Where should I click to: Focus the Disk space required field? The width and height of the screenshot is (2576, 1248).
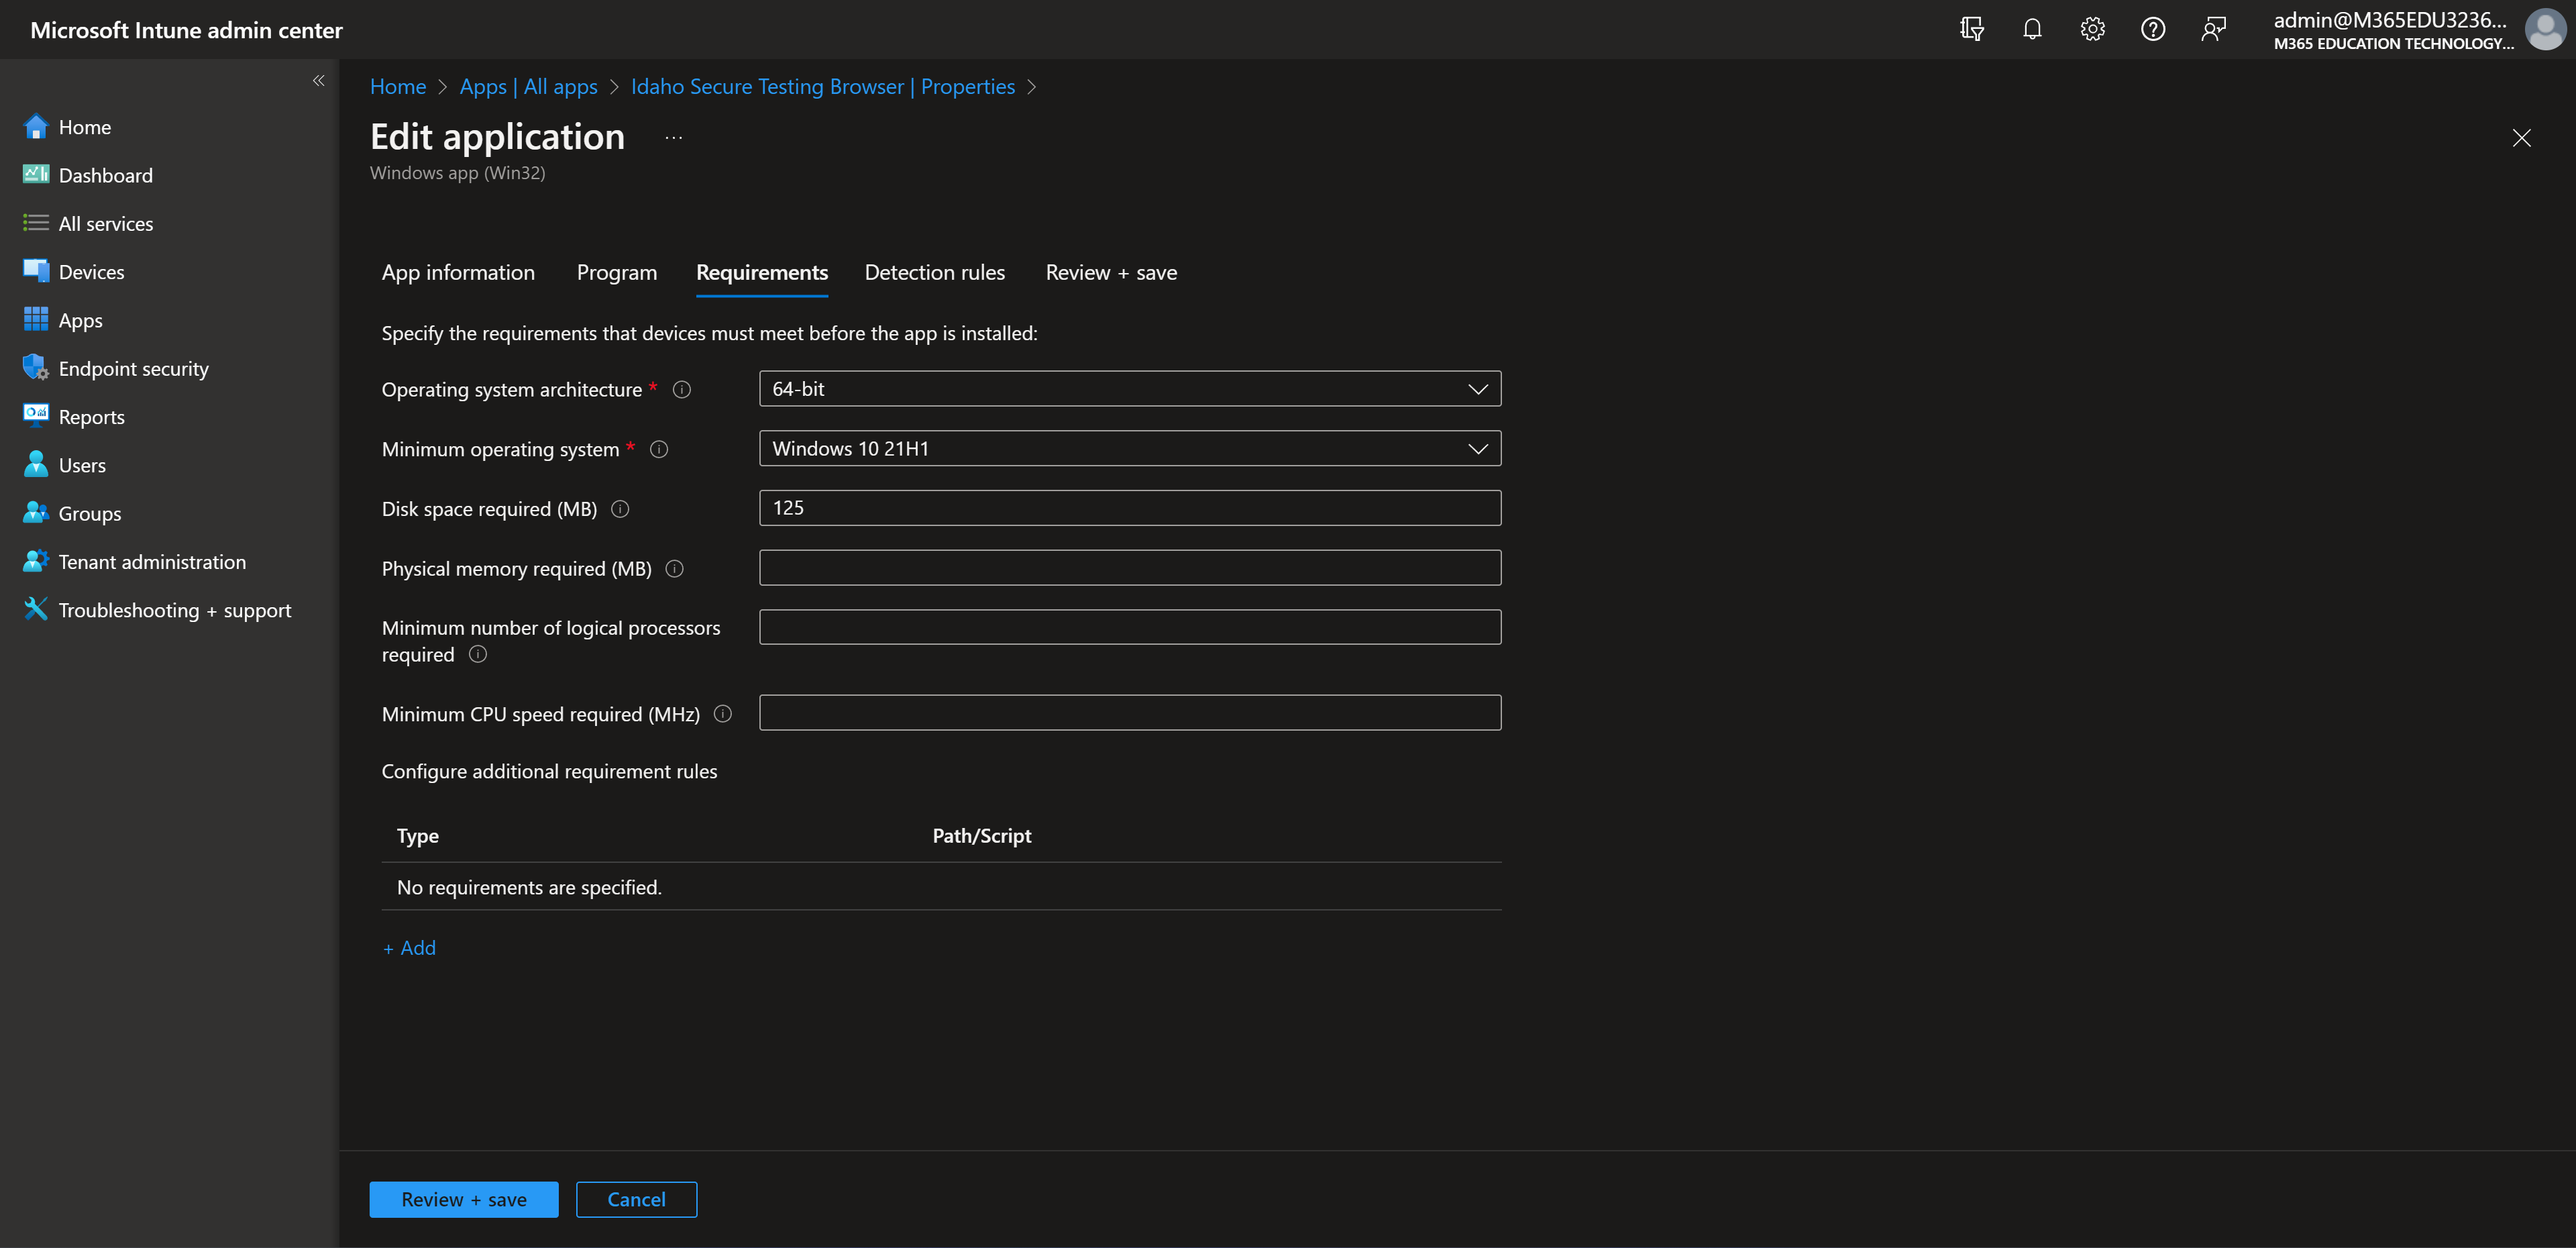1130,508
